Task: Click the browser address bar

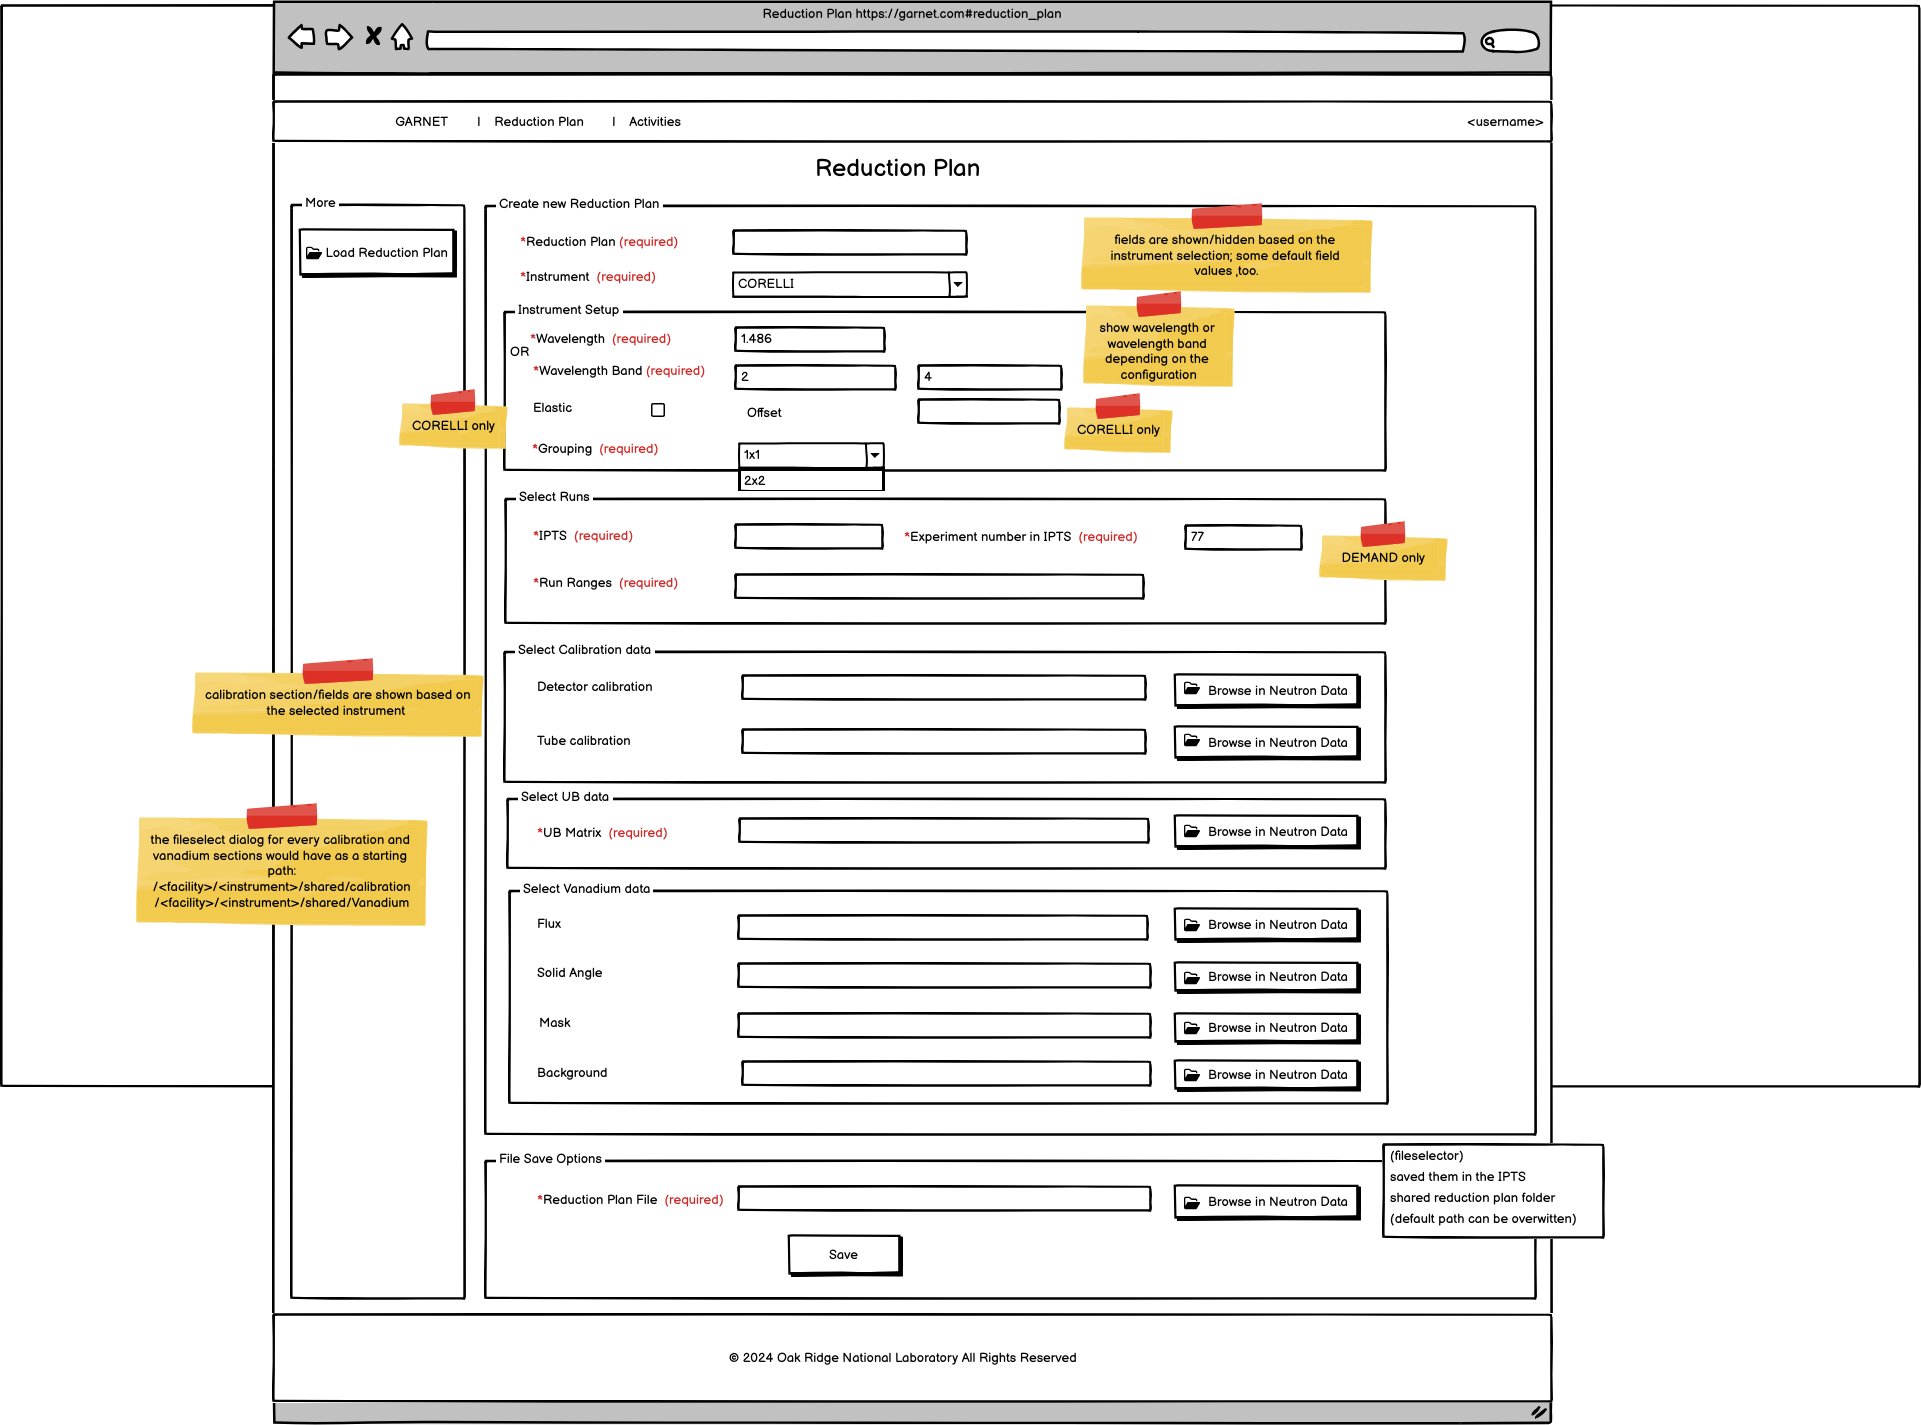Action: pyautogui.click(x=945, y=42)
